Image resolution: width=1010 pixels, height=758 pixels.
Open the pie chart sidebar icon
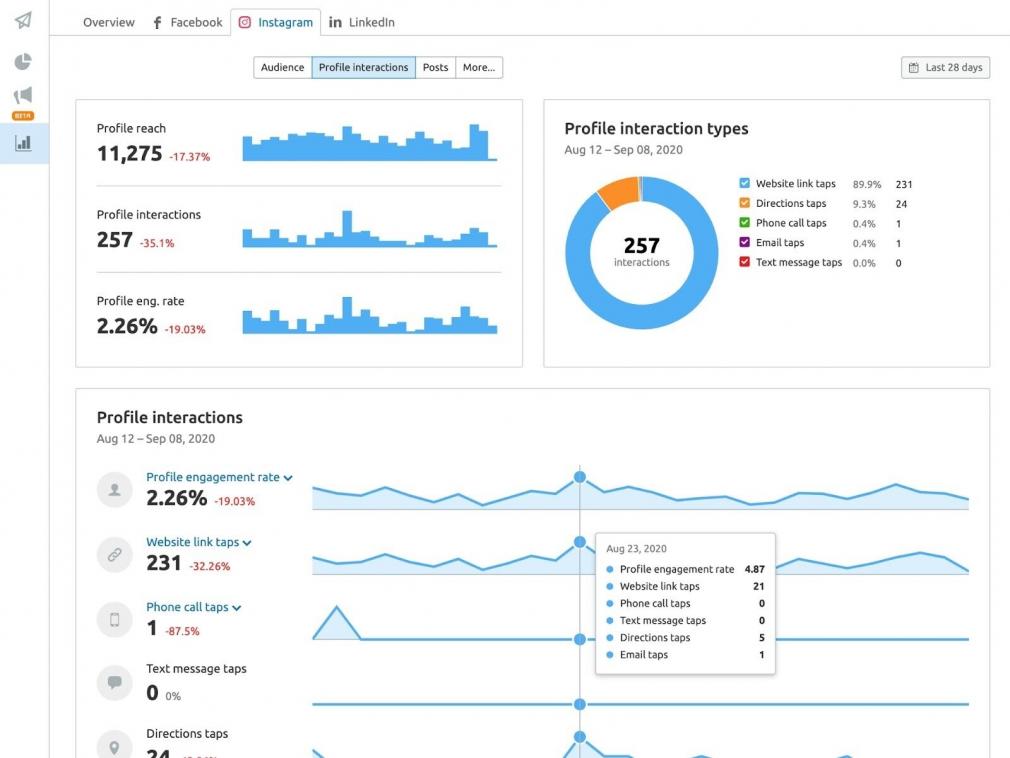tap(23, 61)
